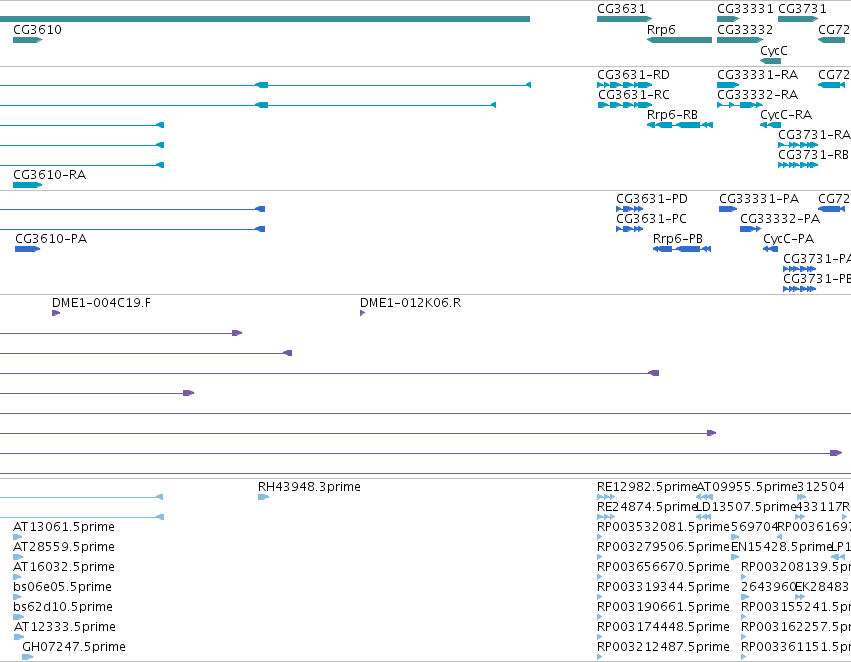Viewport: 851px width, 662px height.
Task: Click protein CycC-PA
Action: 770,249
